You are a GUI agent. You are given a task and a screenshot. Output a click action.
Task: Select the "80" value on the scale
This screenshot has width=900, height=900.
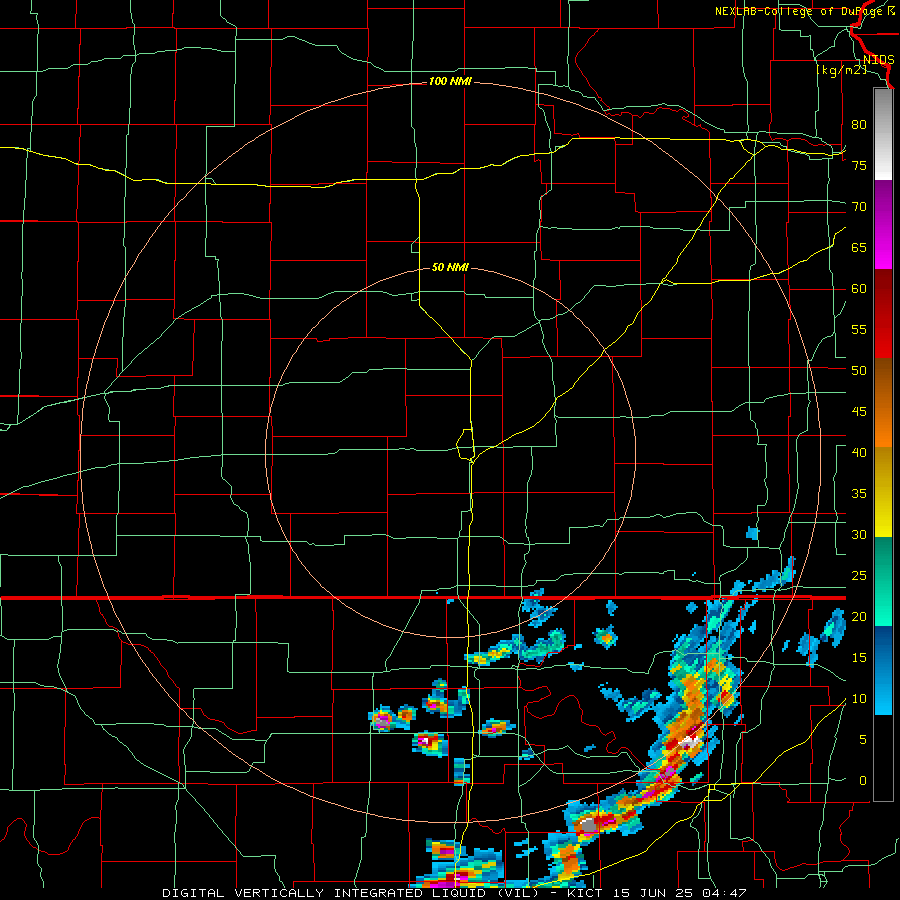tap(859, 125)
